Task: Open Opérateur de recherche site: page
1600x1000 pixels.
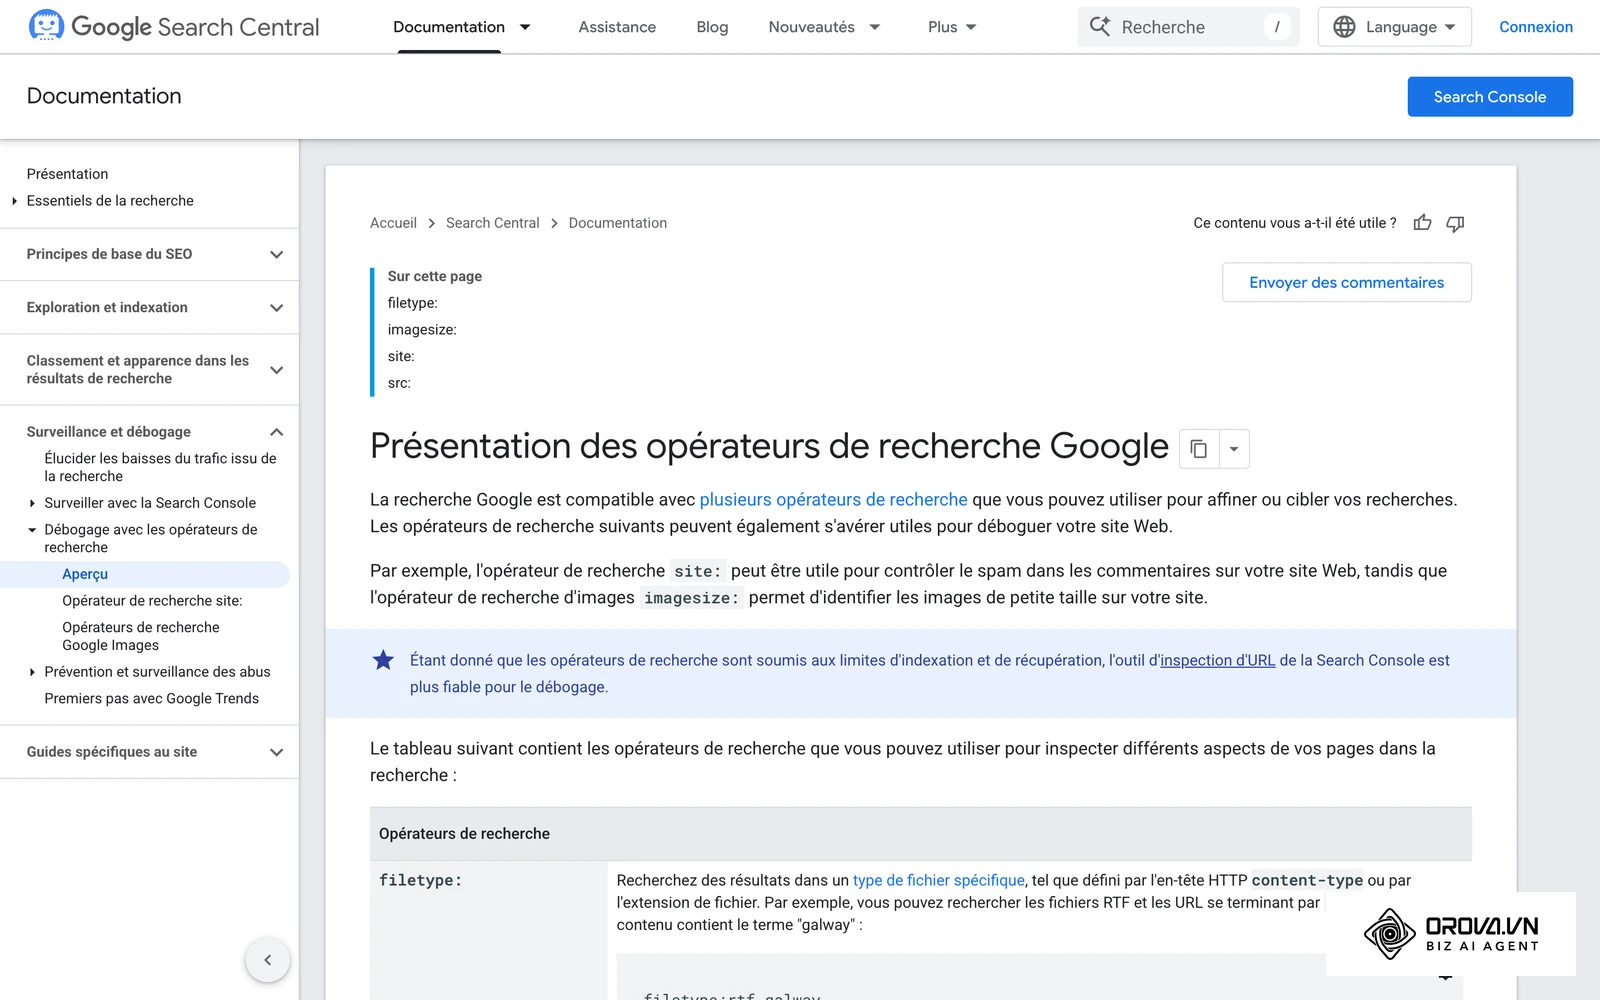Action: click(152, 601)
